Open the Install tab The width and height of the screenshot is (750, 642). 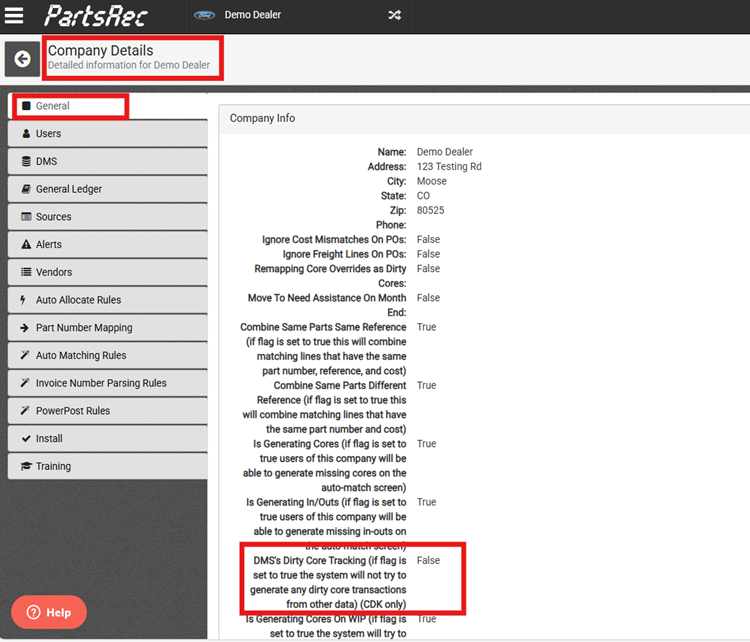tap(108, 439)
